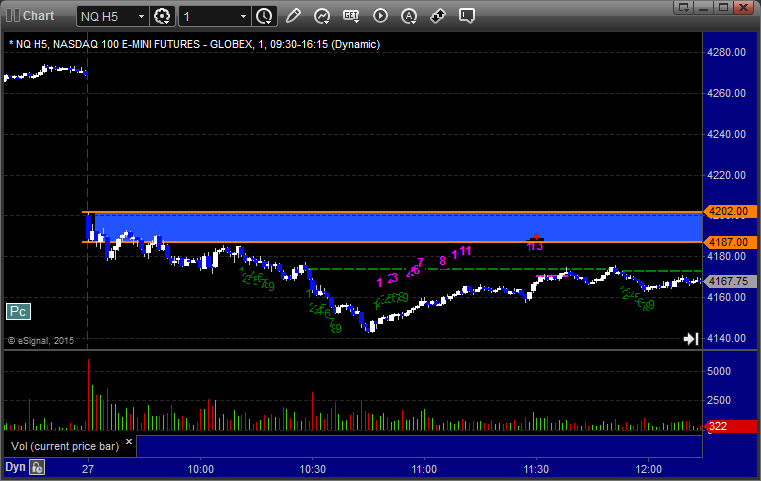Jump to latest bar arrow button
The height and width of the screenshot is (481, 761).
click(x=690, y=339)
